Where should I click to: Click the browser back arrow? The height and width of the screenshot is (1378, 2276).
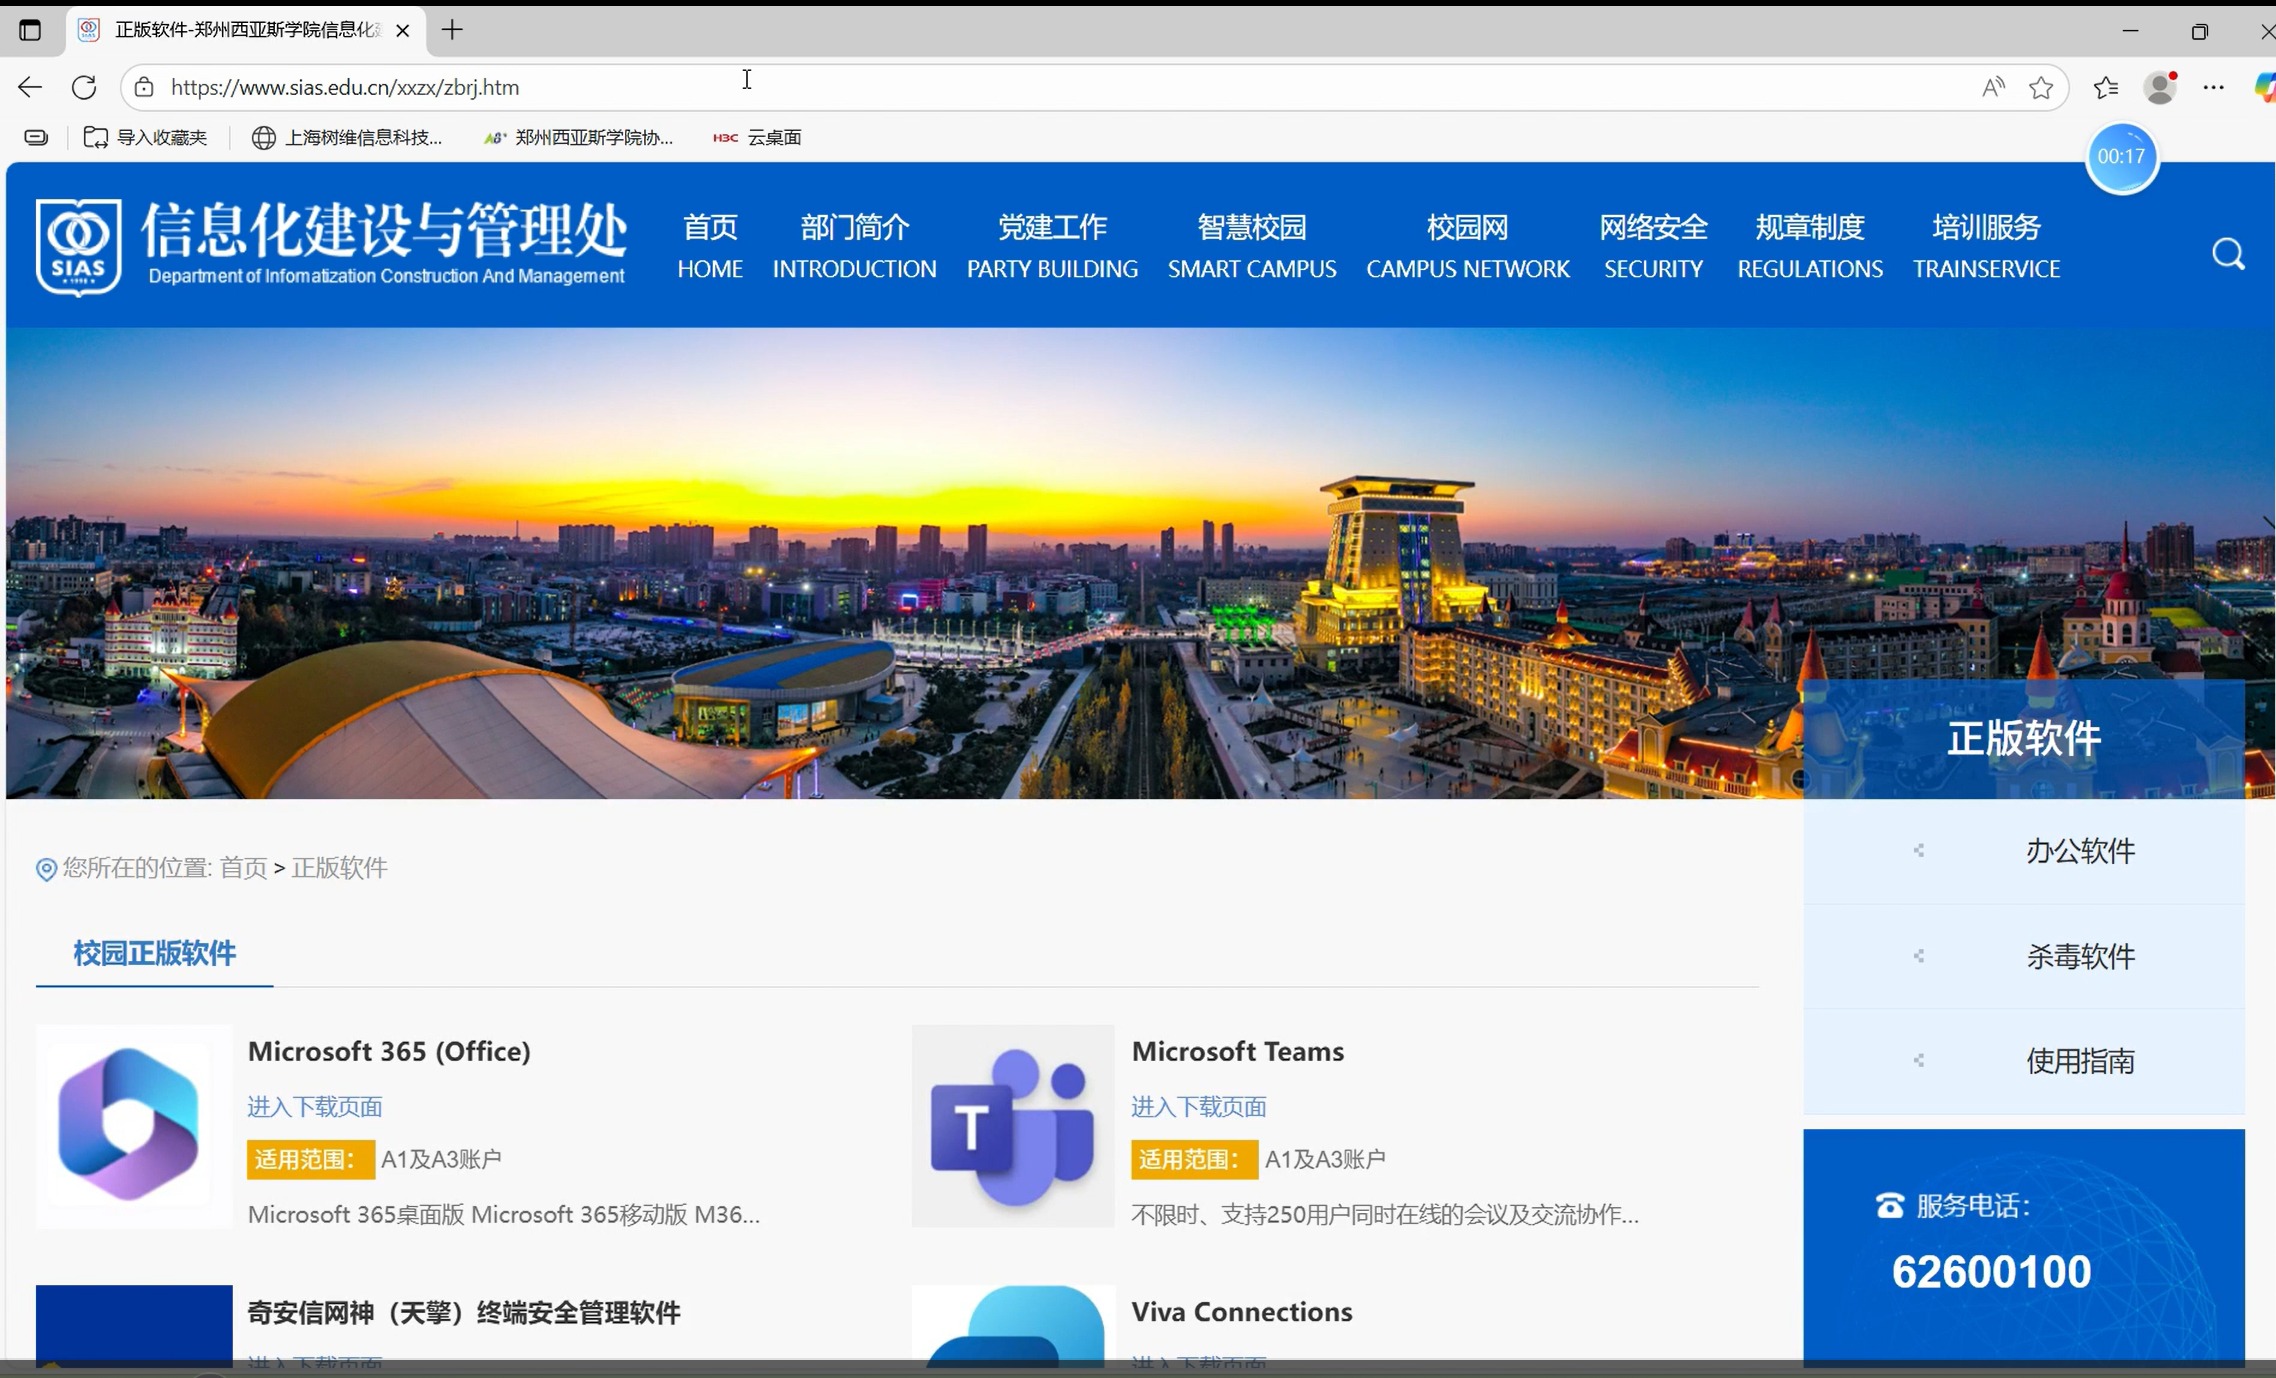tap(30, 87)
